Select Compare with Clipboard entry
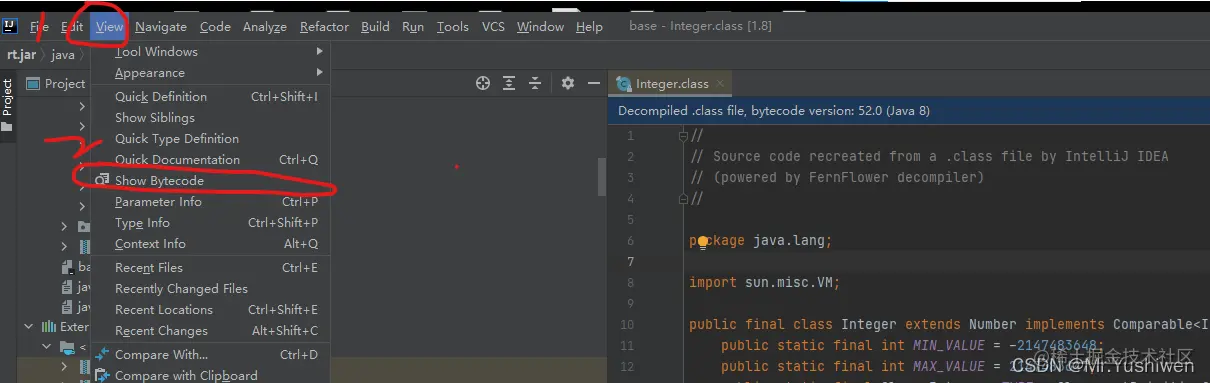 pyautogui.click(x=210, y=376)
